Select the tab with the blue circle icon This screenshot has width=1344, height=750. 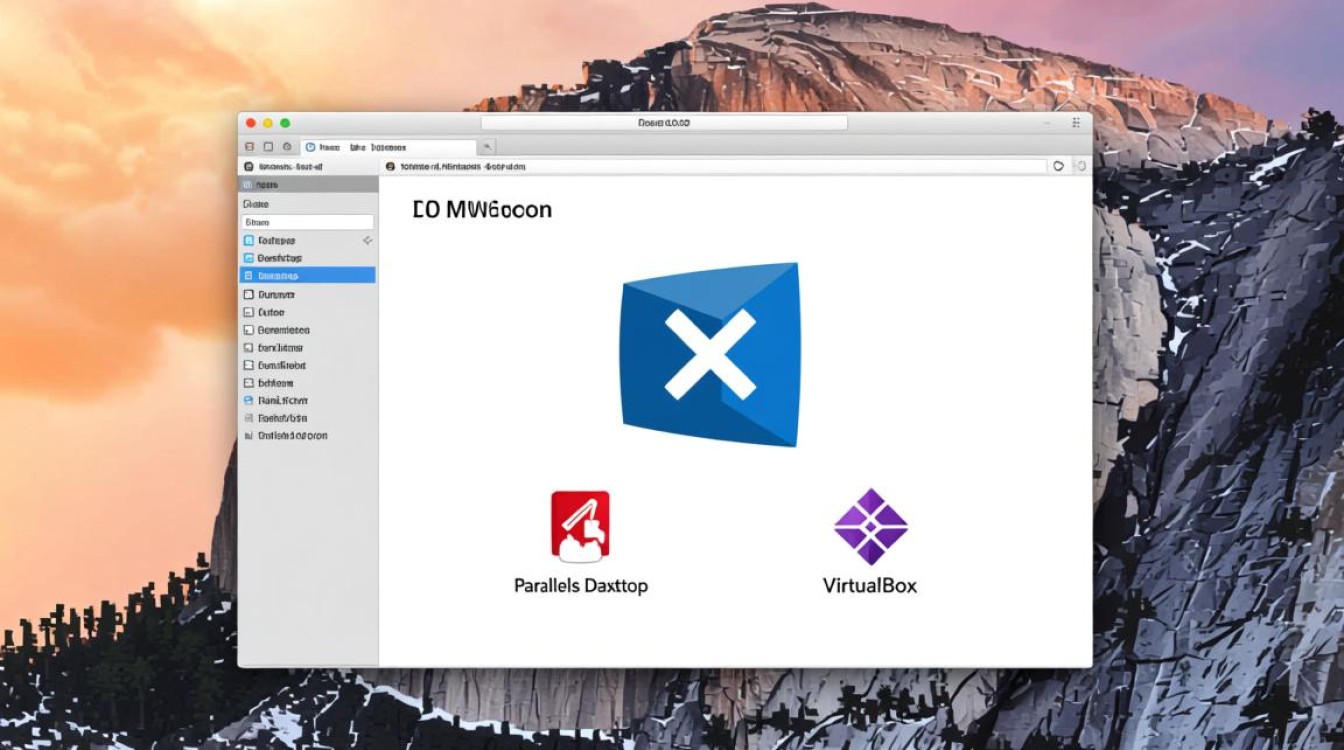tap(386, 147)
